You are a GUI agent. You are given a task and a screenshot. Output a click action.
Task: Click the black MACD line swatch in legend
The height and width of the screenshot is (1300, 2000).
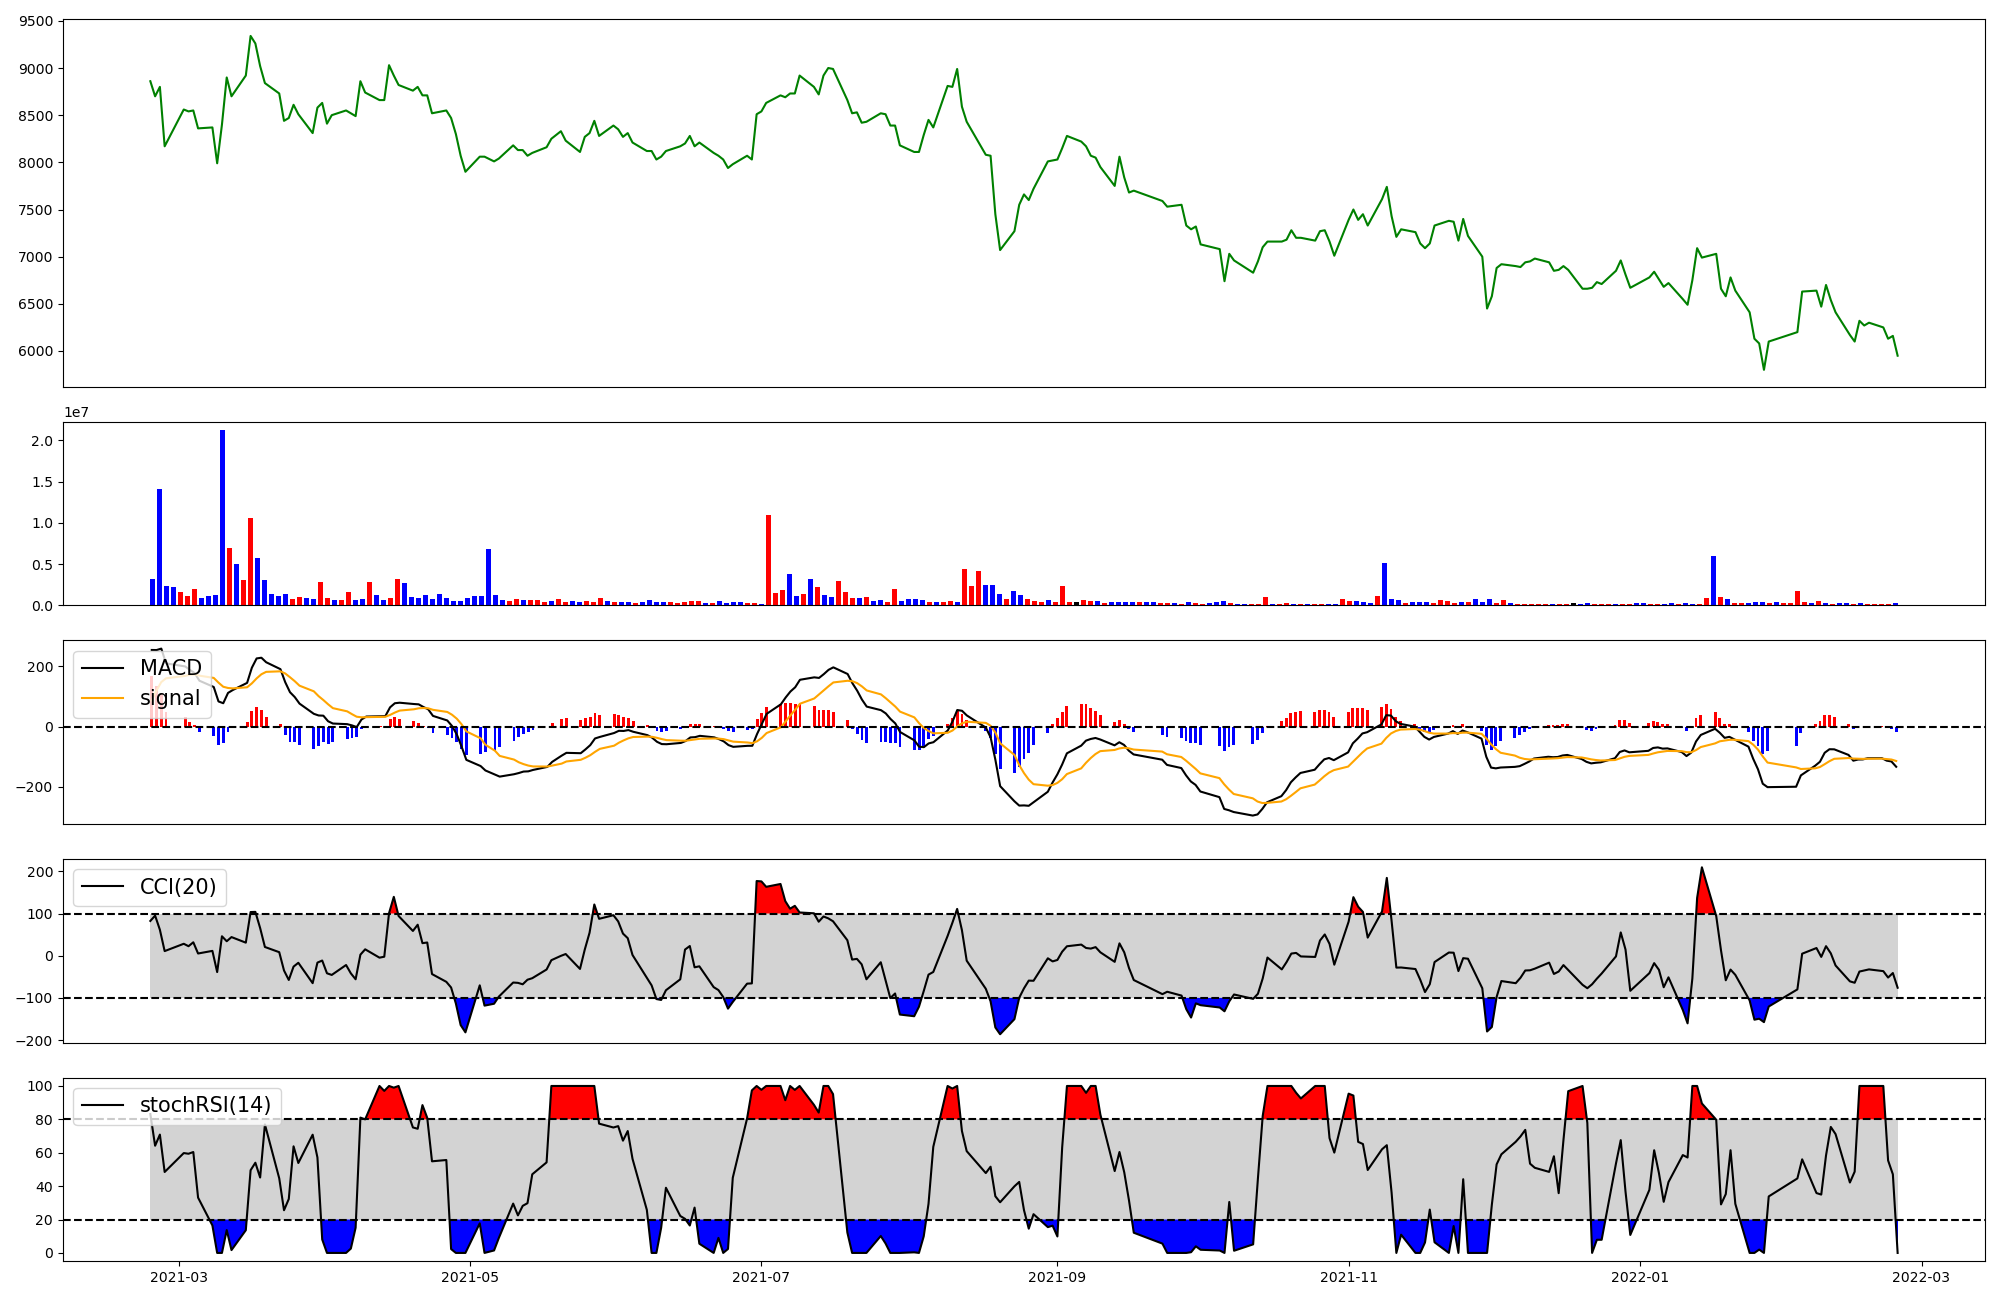pyautogui.click(x=102, y=668)
